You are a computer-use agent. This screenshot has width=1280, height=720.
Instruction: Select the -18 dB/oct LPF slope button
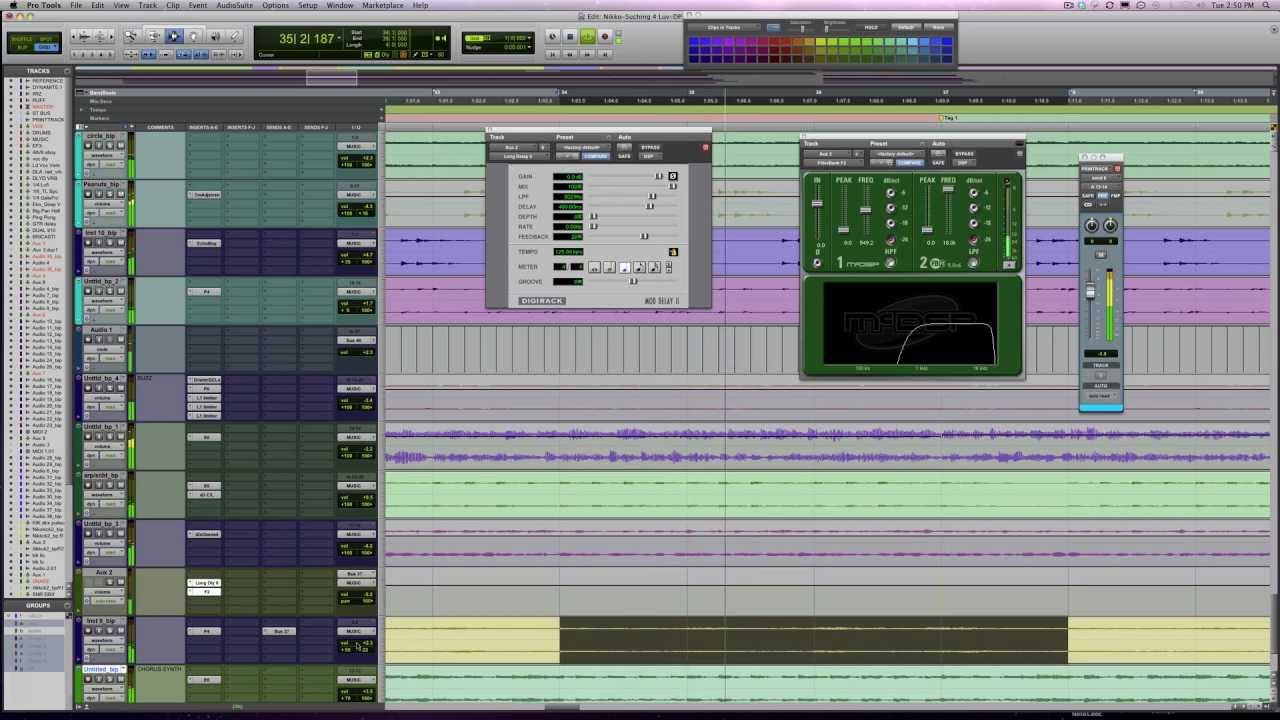(x=973, y=223)
